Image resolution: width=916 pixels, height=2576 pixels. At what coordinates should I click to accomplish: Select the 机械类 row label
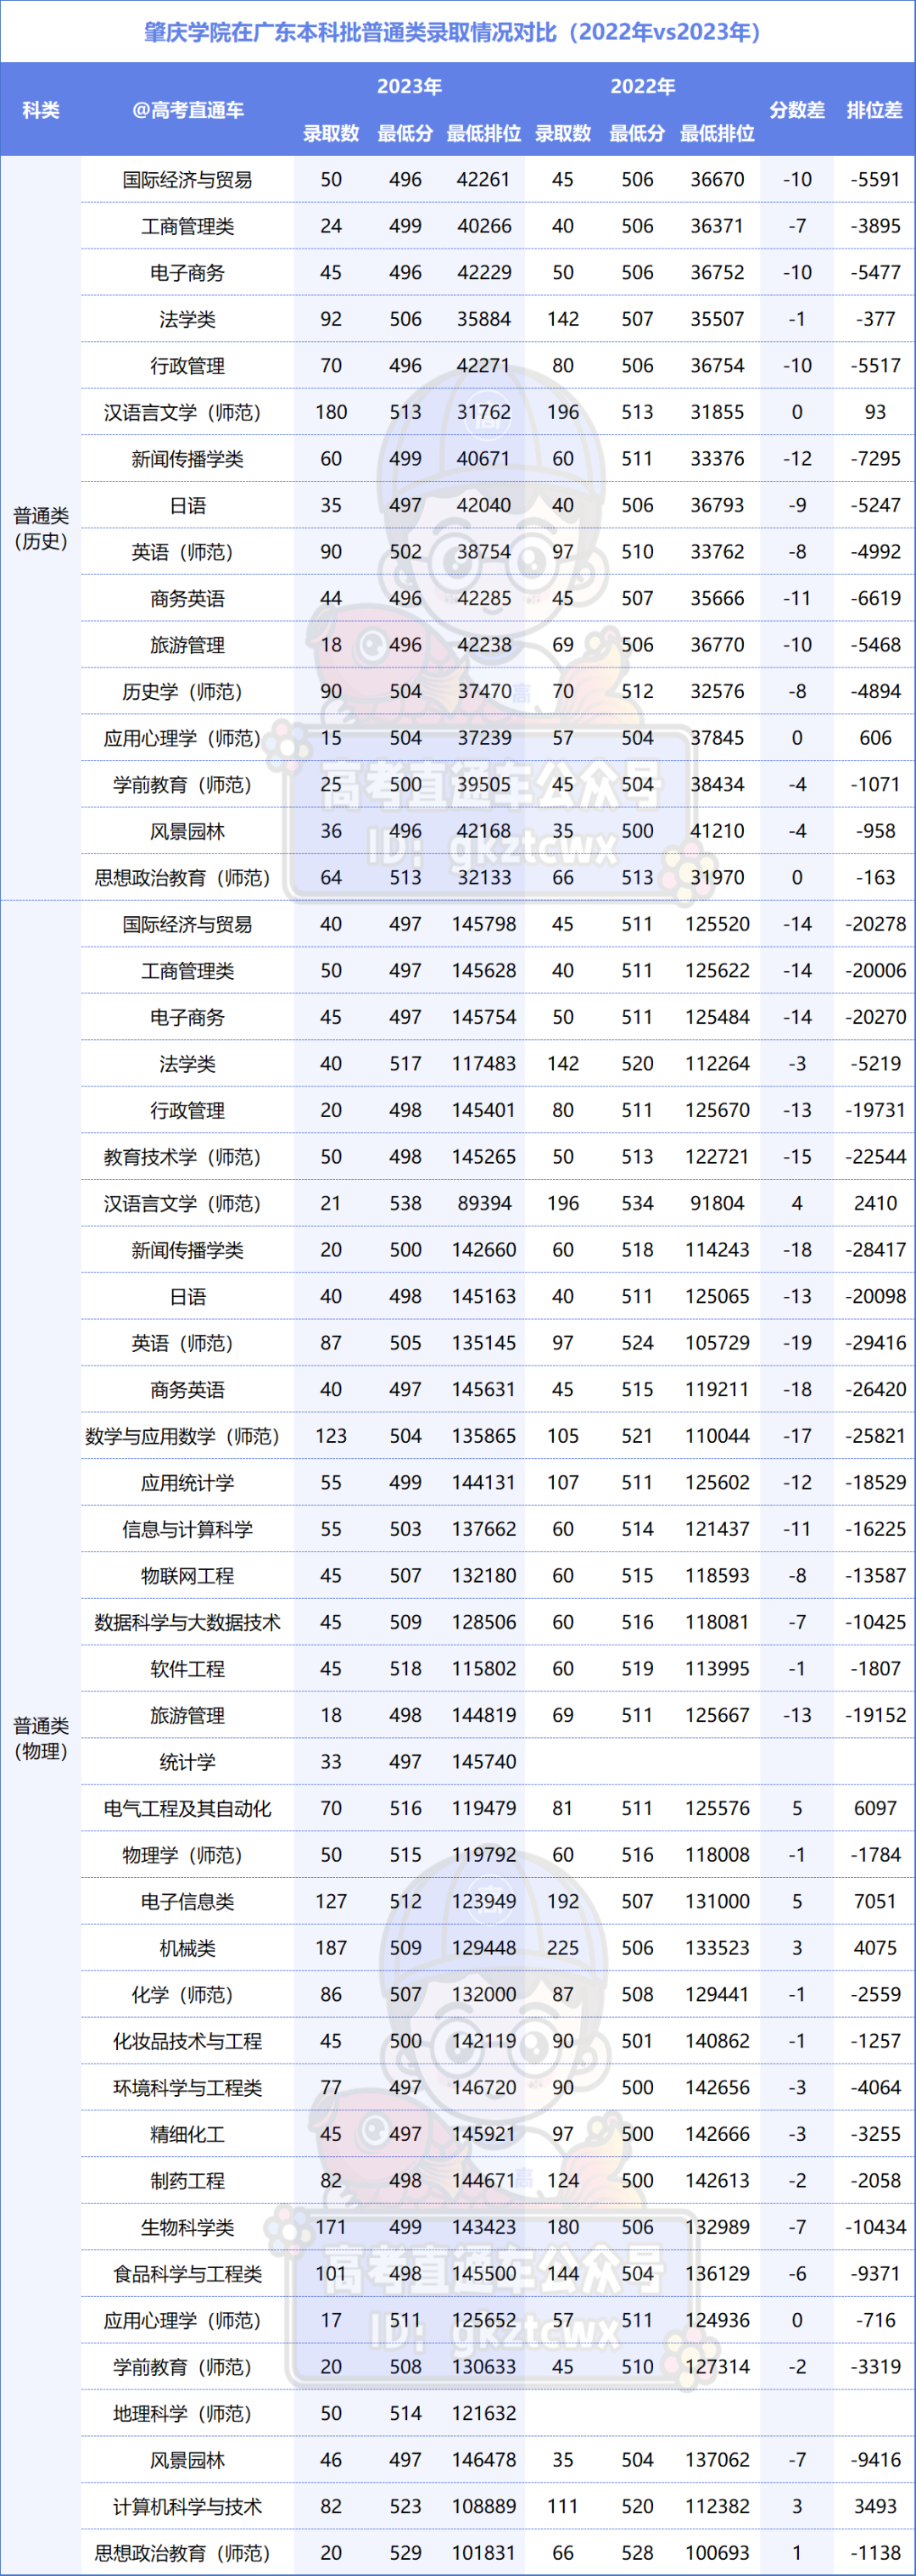tap(188, 1948)
